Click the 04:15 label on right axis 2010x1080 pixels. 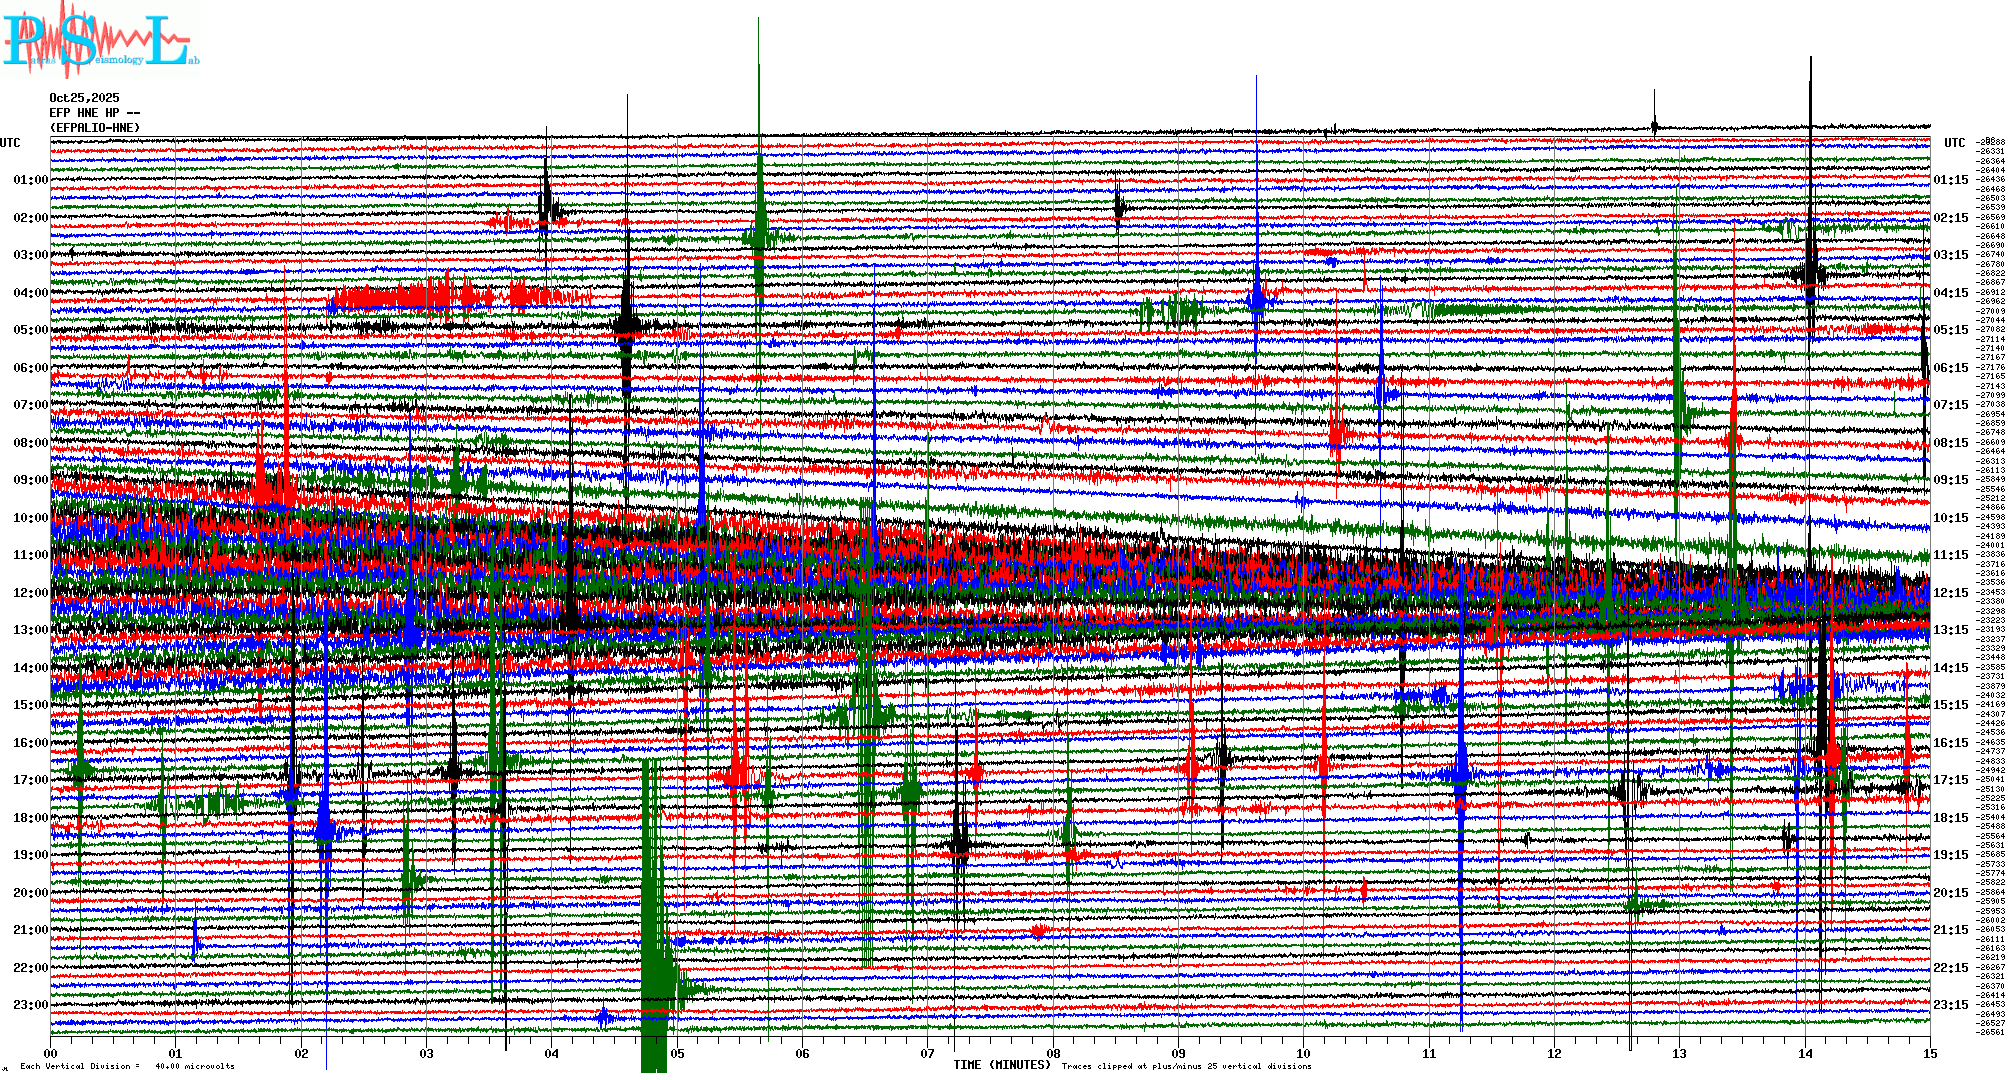1950,293
